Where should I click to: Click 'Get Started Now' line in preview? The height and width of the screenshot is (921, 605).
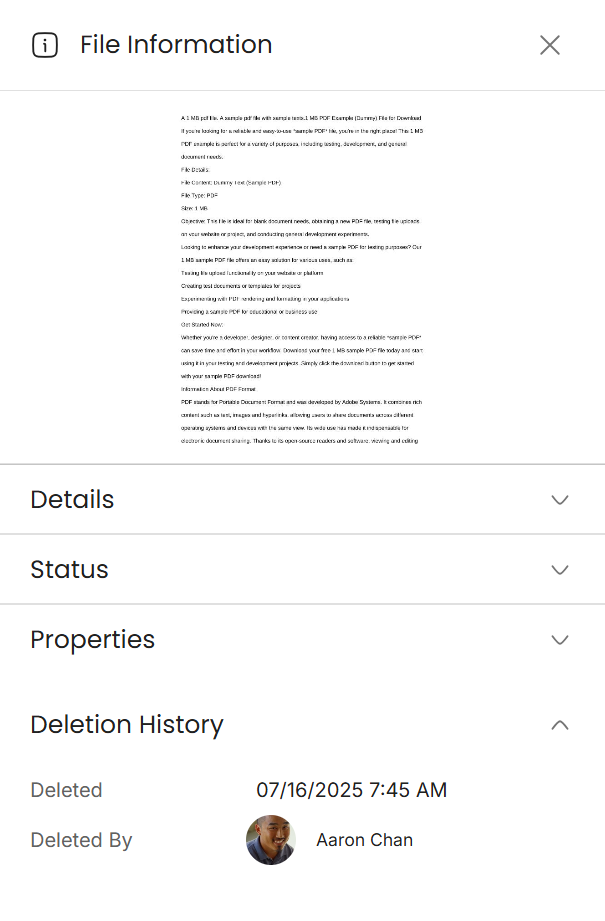click(202, 324)
